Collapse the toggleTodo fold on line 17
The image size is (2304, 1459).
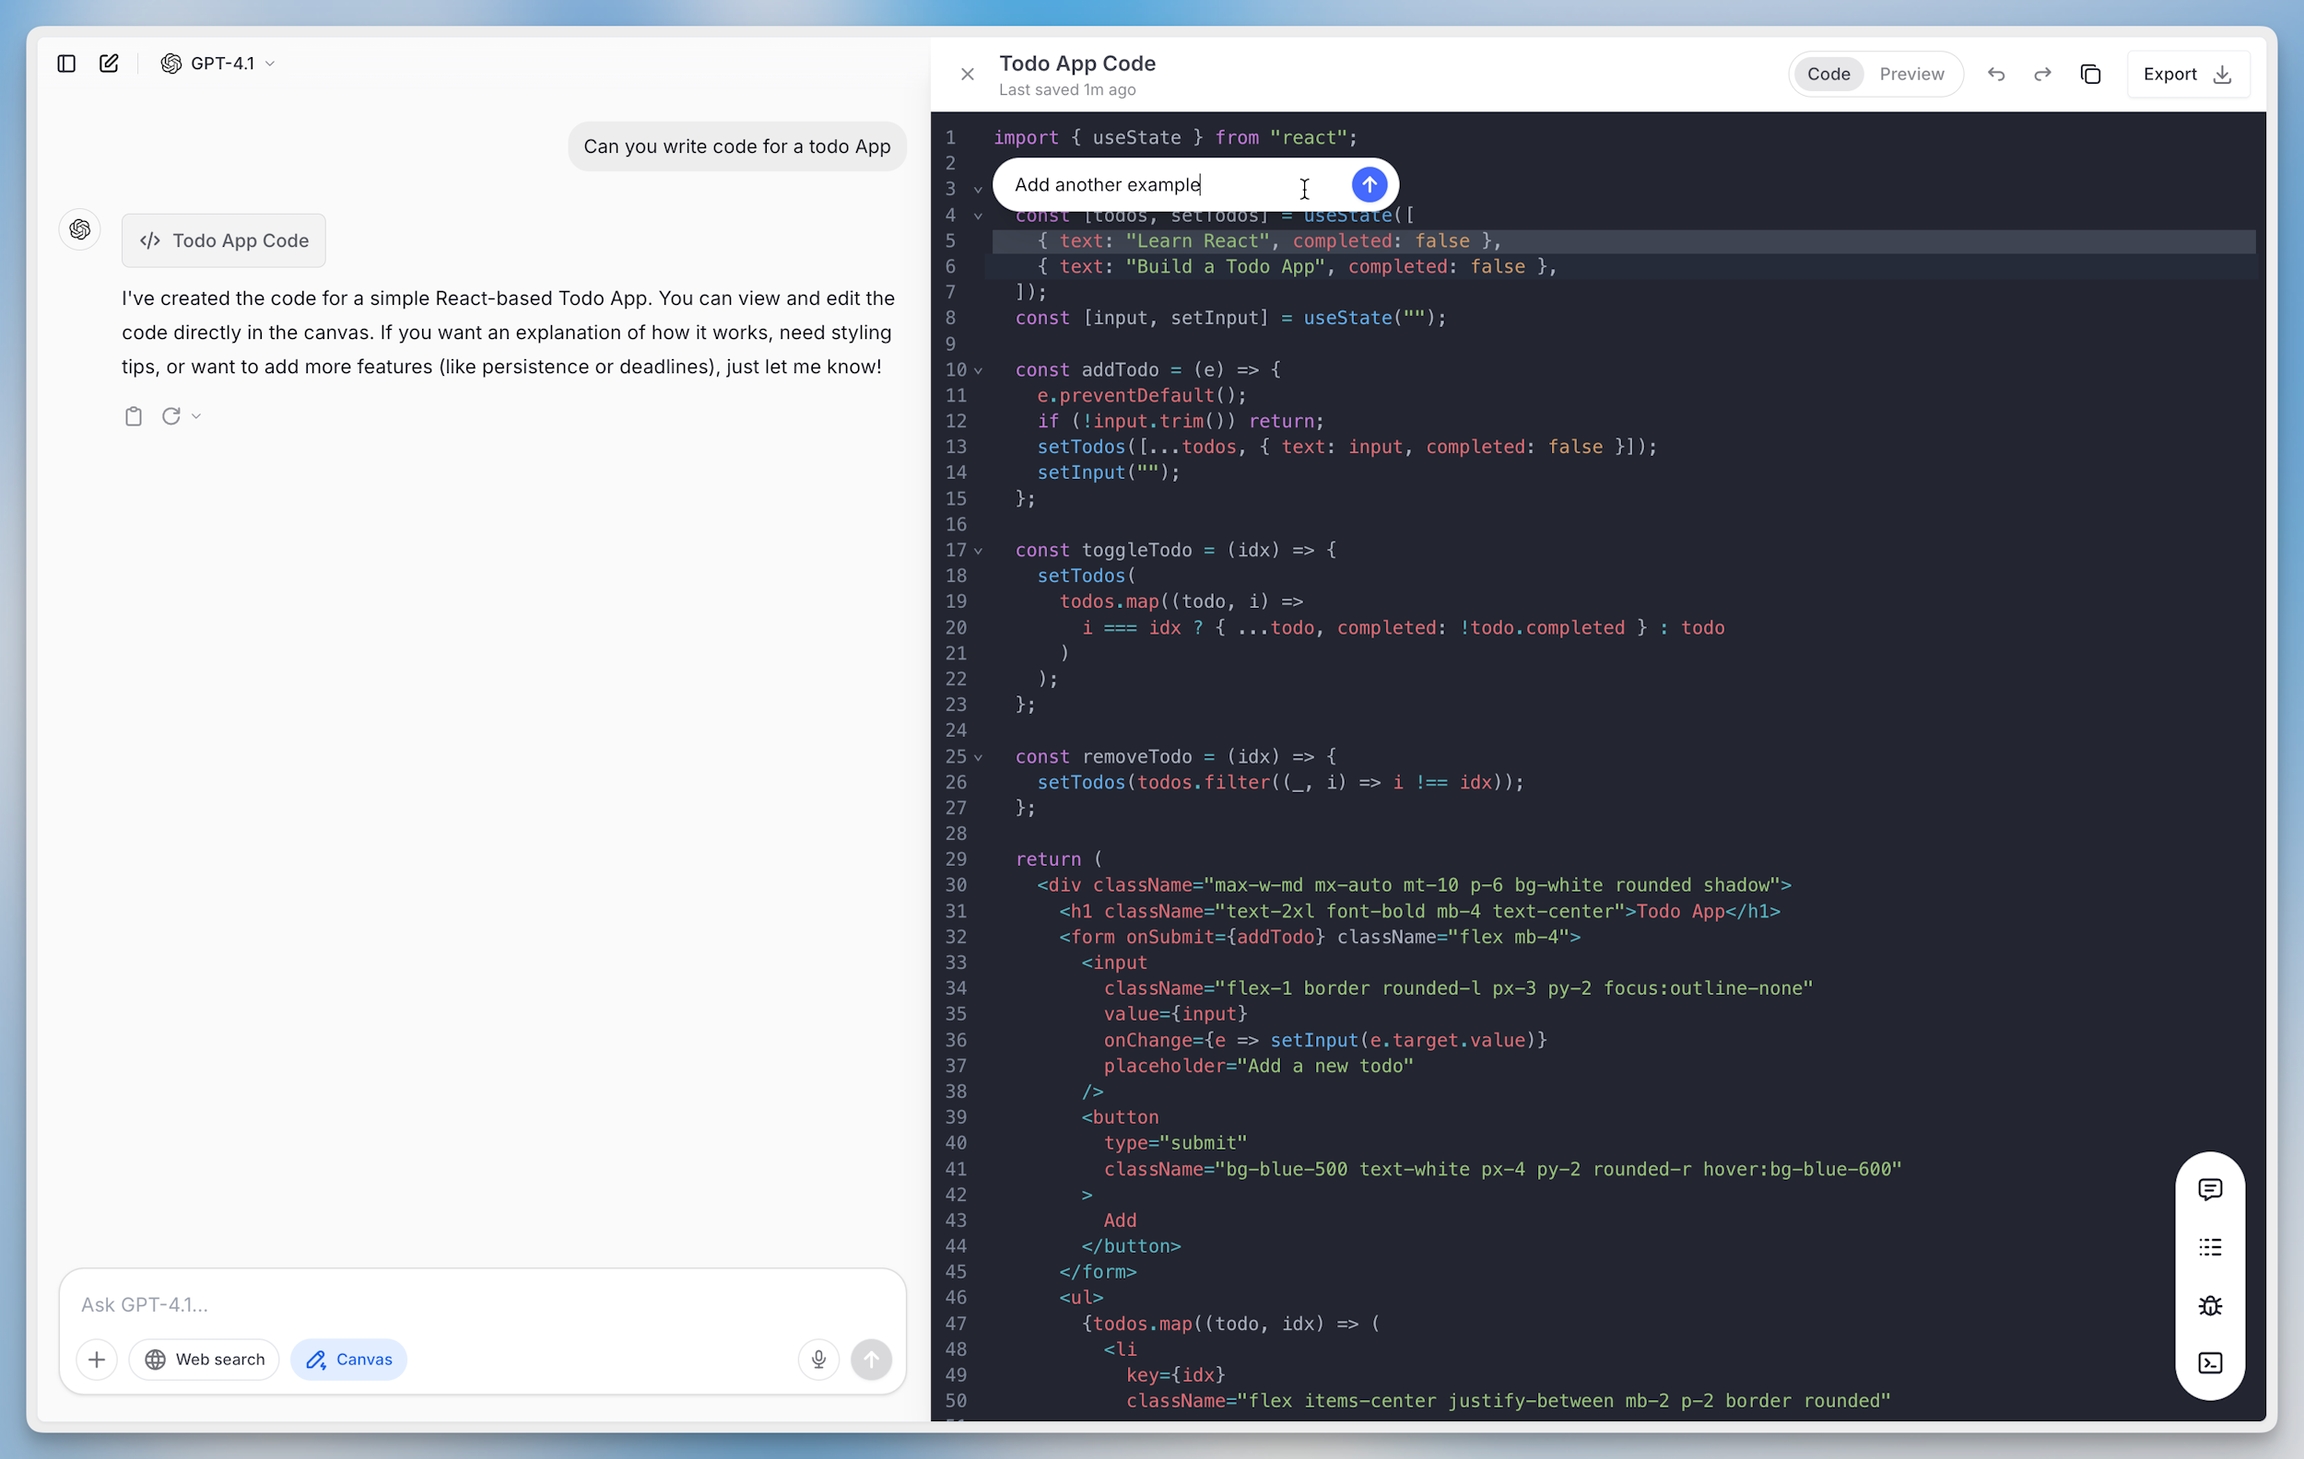[978, 551]
